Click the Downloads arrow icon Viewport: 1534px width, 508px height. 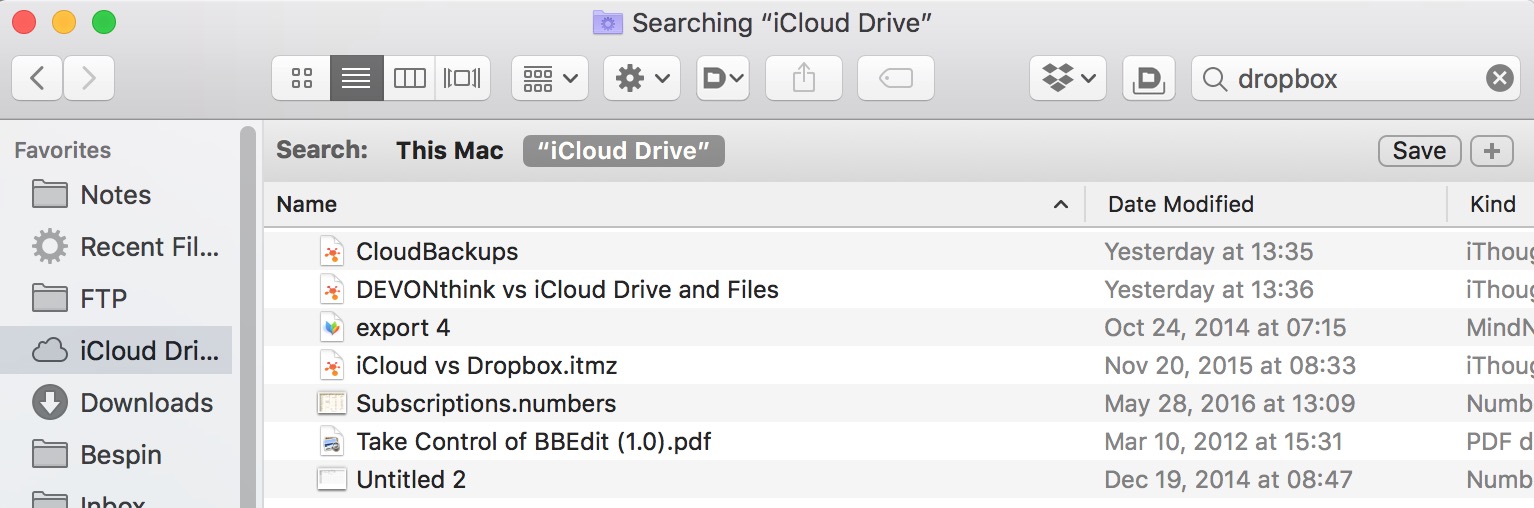[50, 403]
